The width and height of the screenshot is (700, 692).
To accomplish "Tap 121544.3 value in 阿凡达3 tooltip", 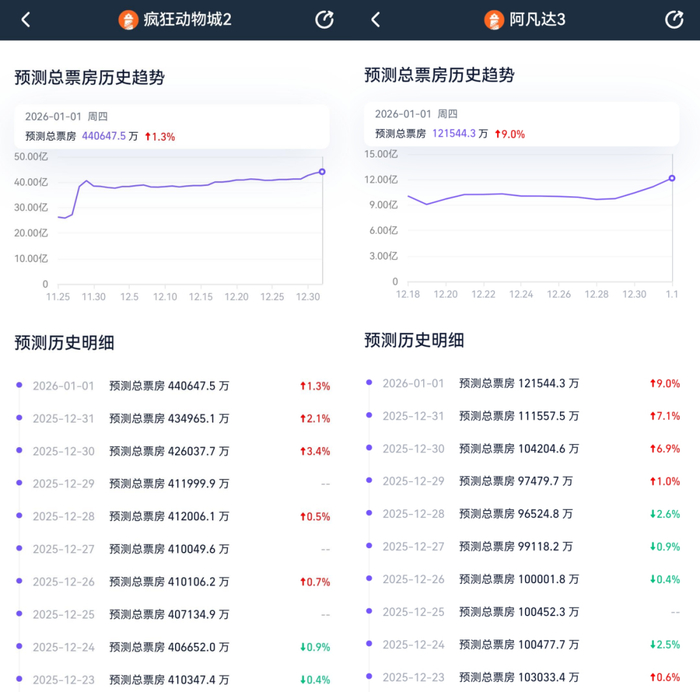I will click(x=454, y=133).
